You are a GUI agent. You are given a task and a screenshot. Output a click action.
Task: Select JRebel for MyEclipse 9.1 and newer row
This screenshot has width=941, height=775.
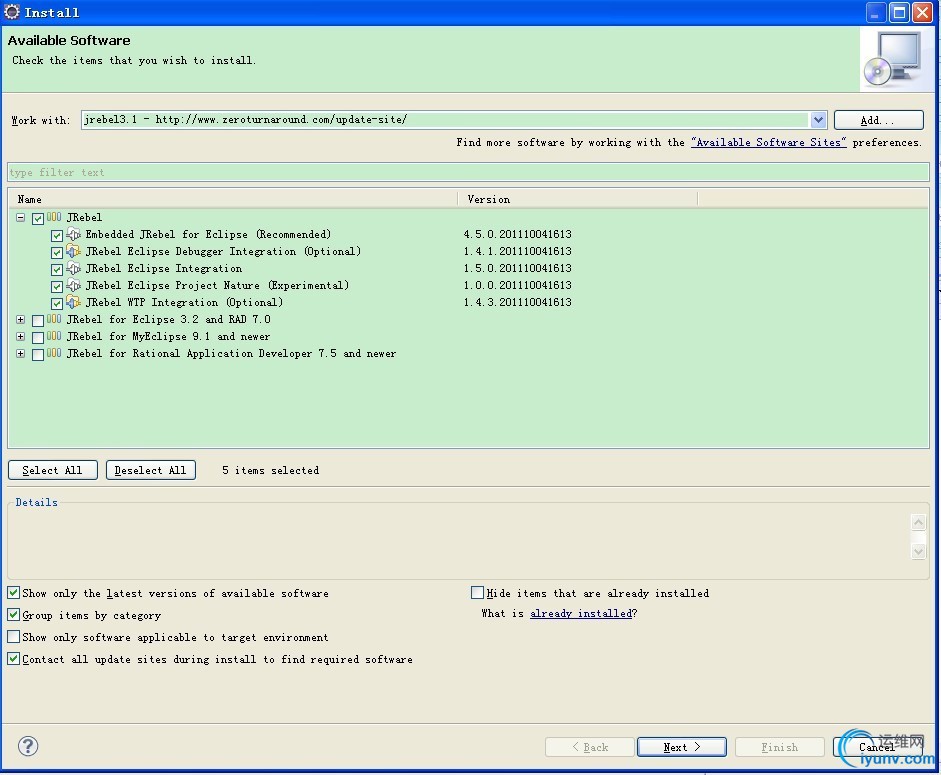169,336
